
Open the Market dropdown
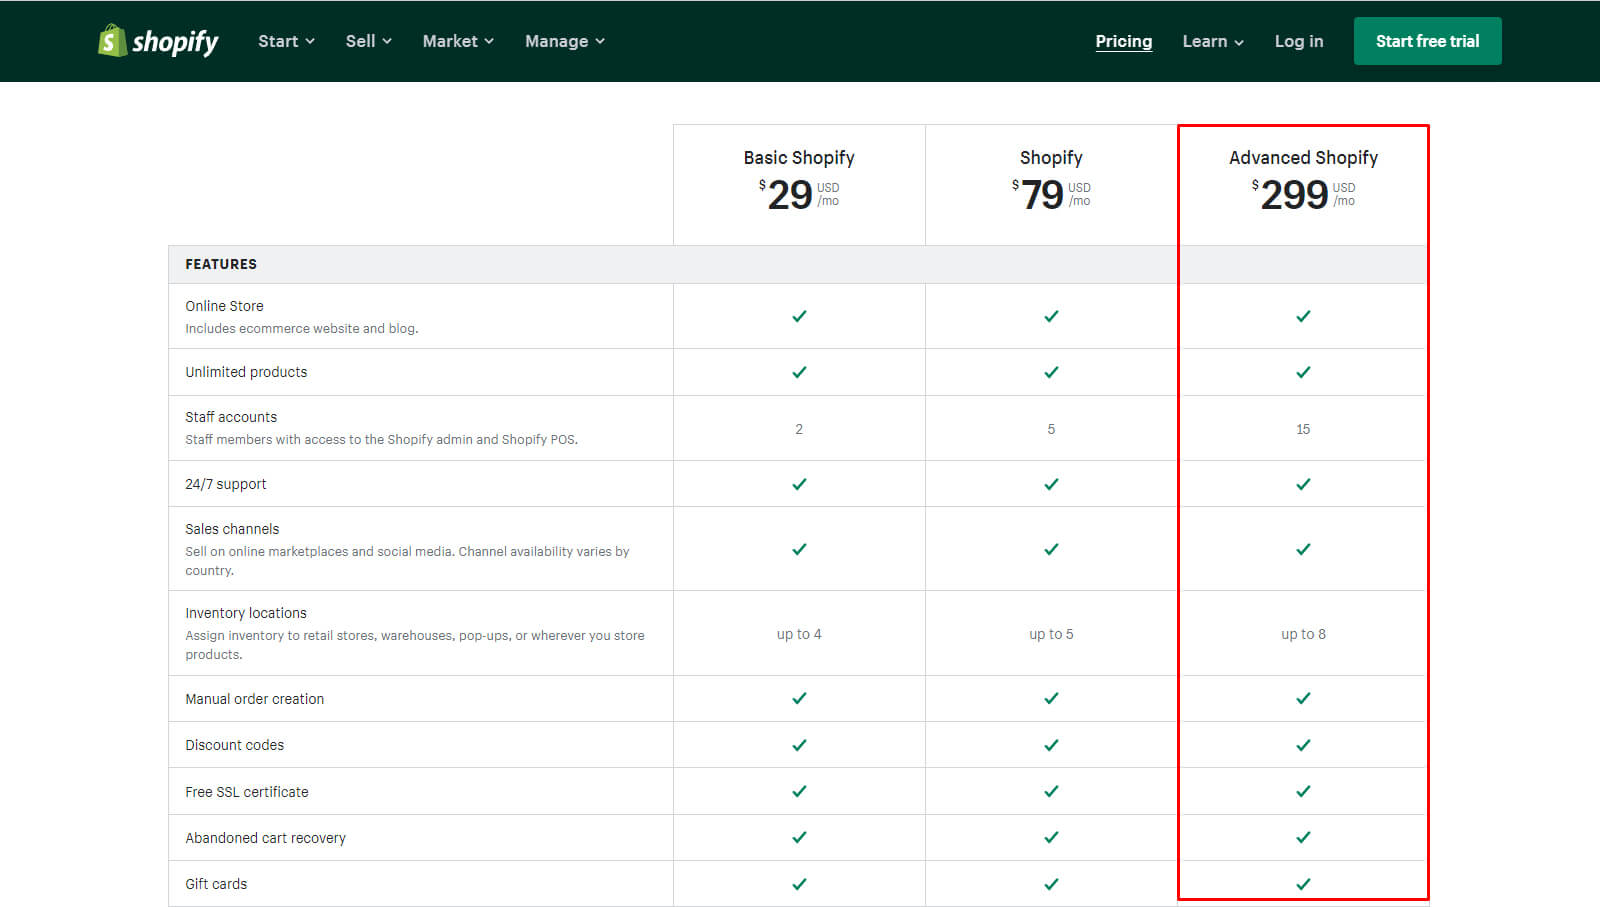458,41
